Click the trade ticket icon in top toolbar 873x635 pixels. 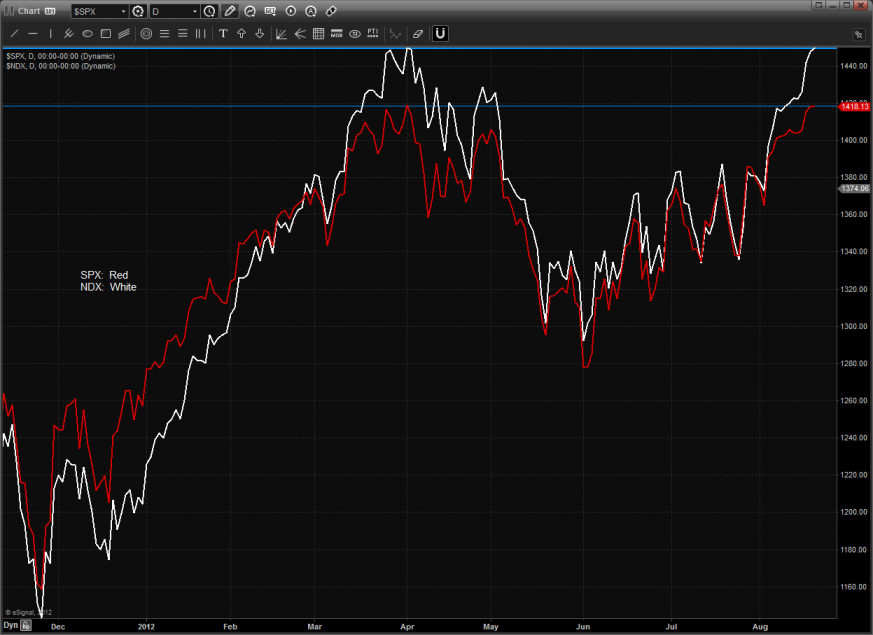click(x=331, y=11)
